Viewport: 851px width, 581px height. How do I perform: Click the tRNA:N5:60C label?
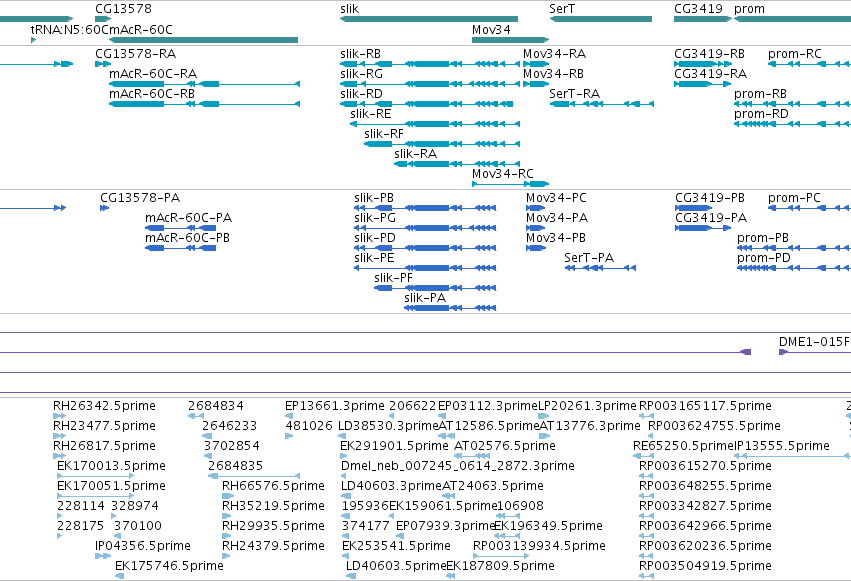tap(69, 29)
